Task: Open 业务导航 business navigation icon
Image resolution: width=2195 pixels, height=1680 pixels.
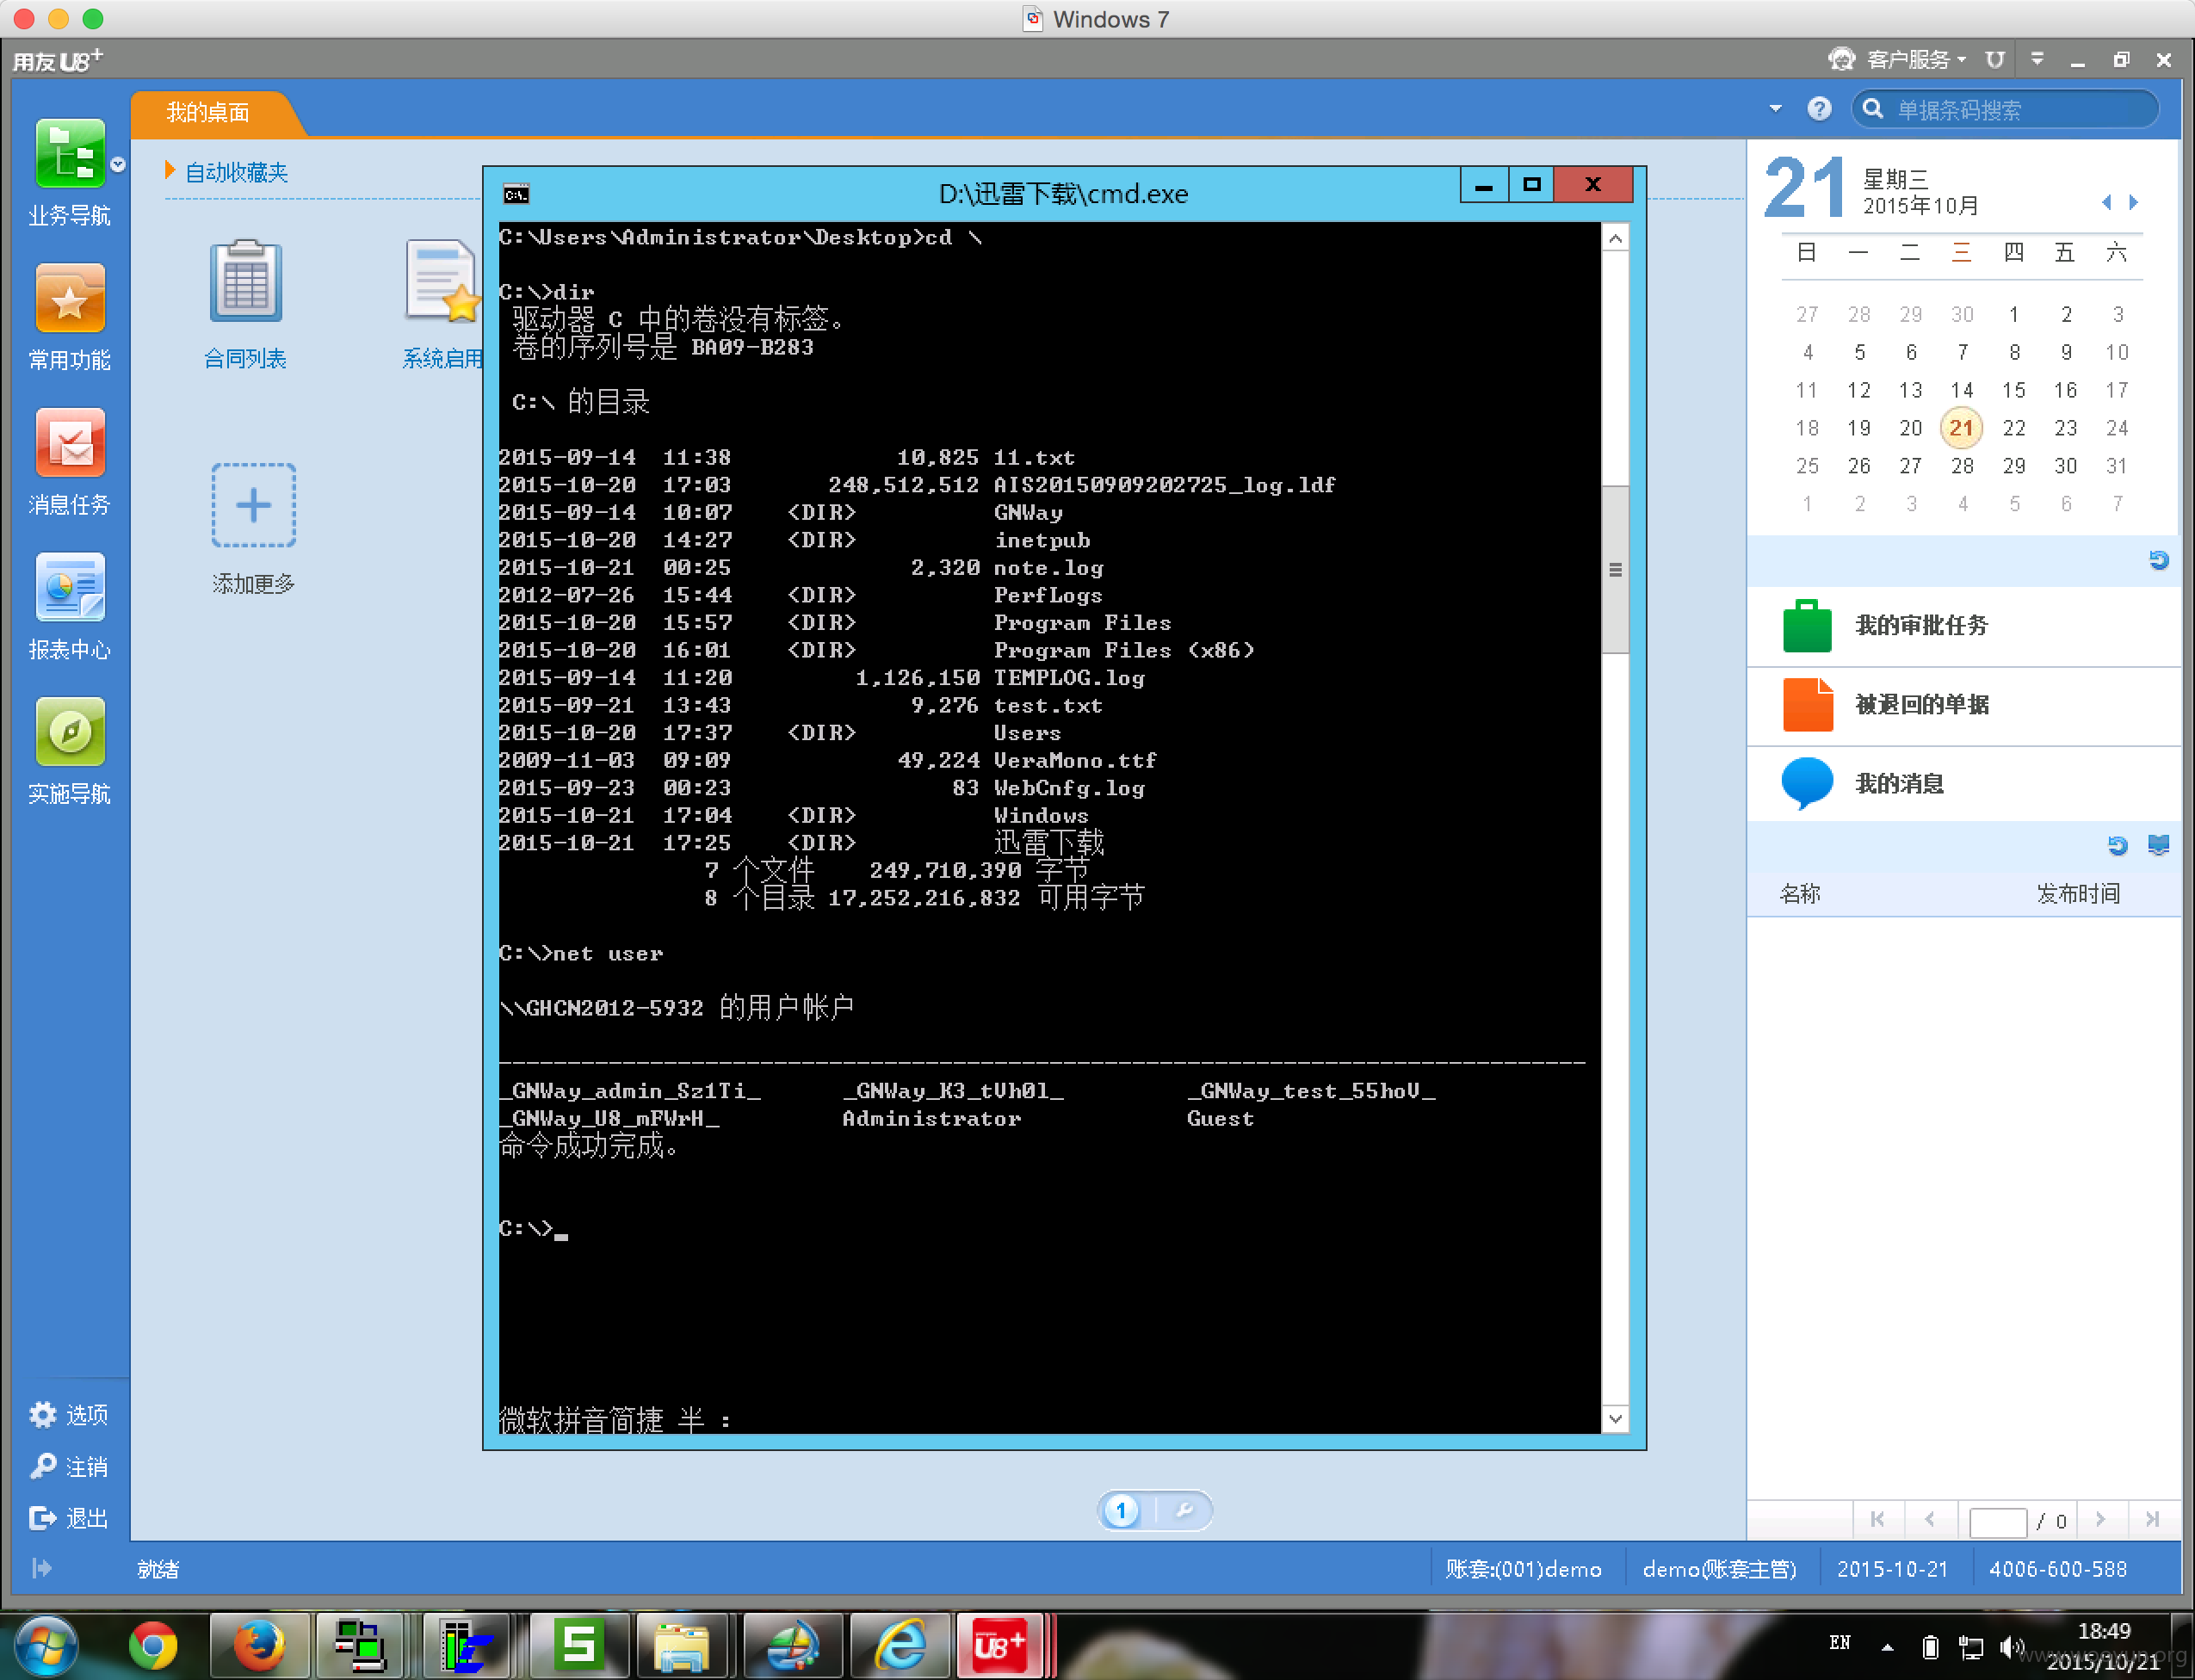Action: [x=69, y=155]
